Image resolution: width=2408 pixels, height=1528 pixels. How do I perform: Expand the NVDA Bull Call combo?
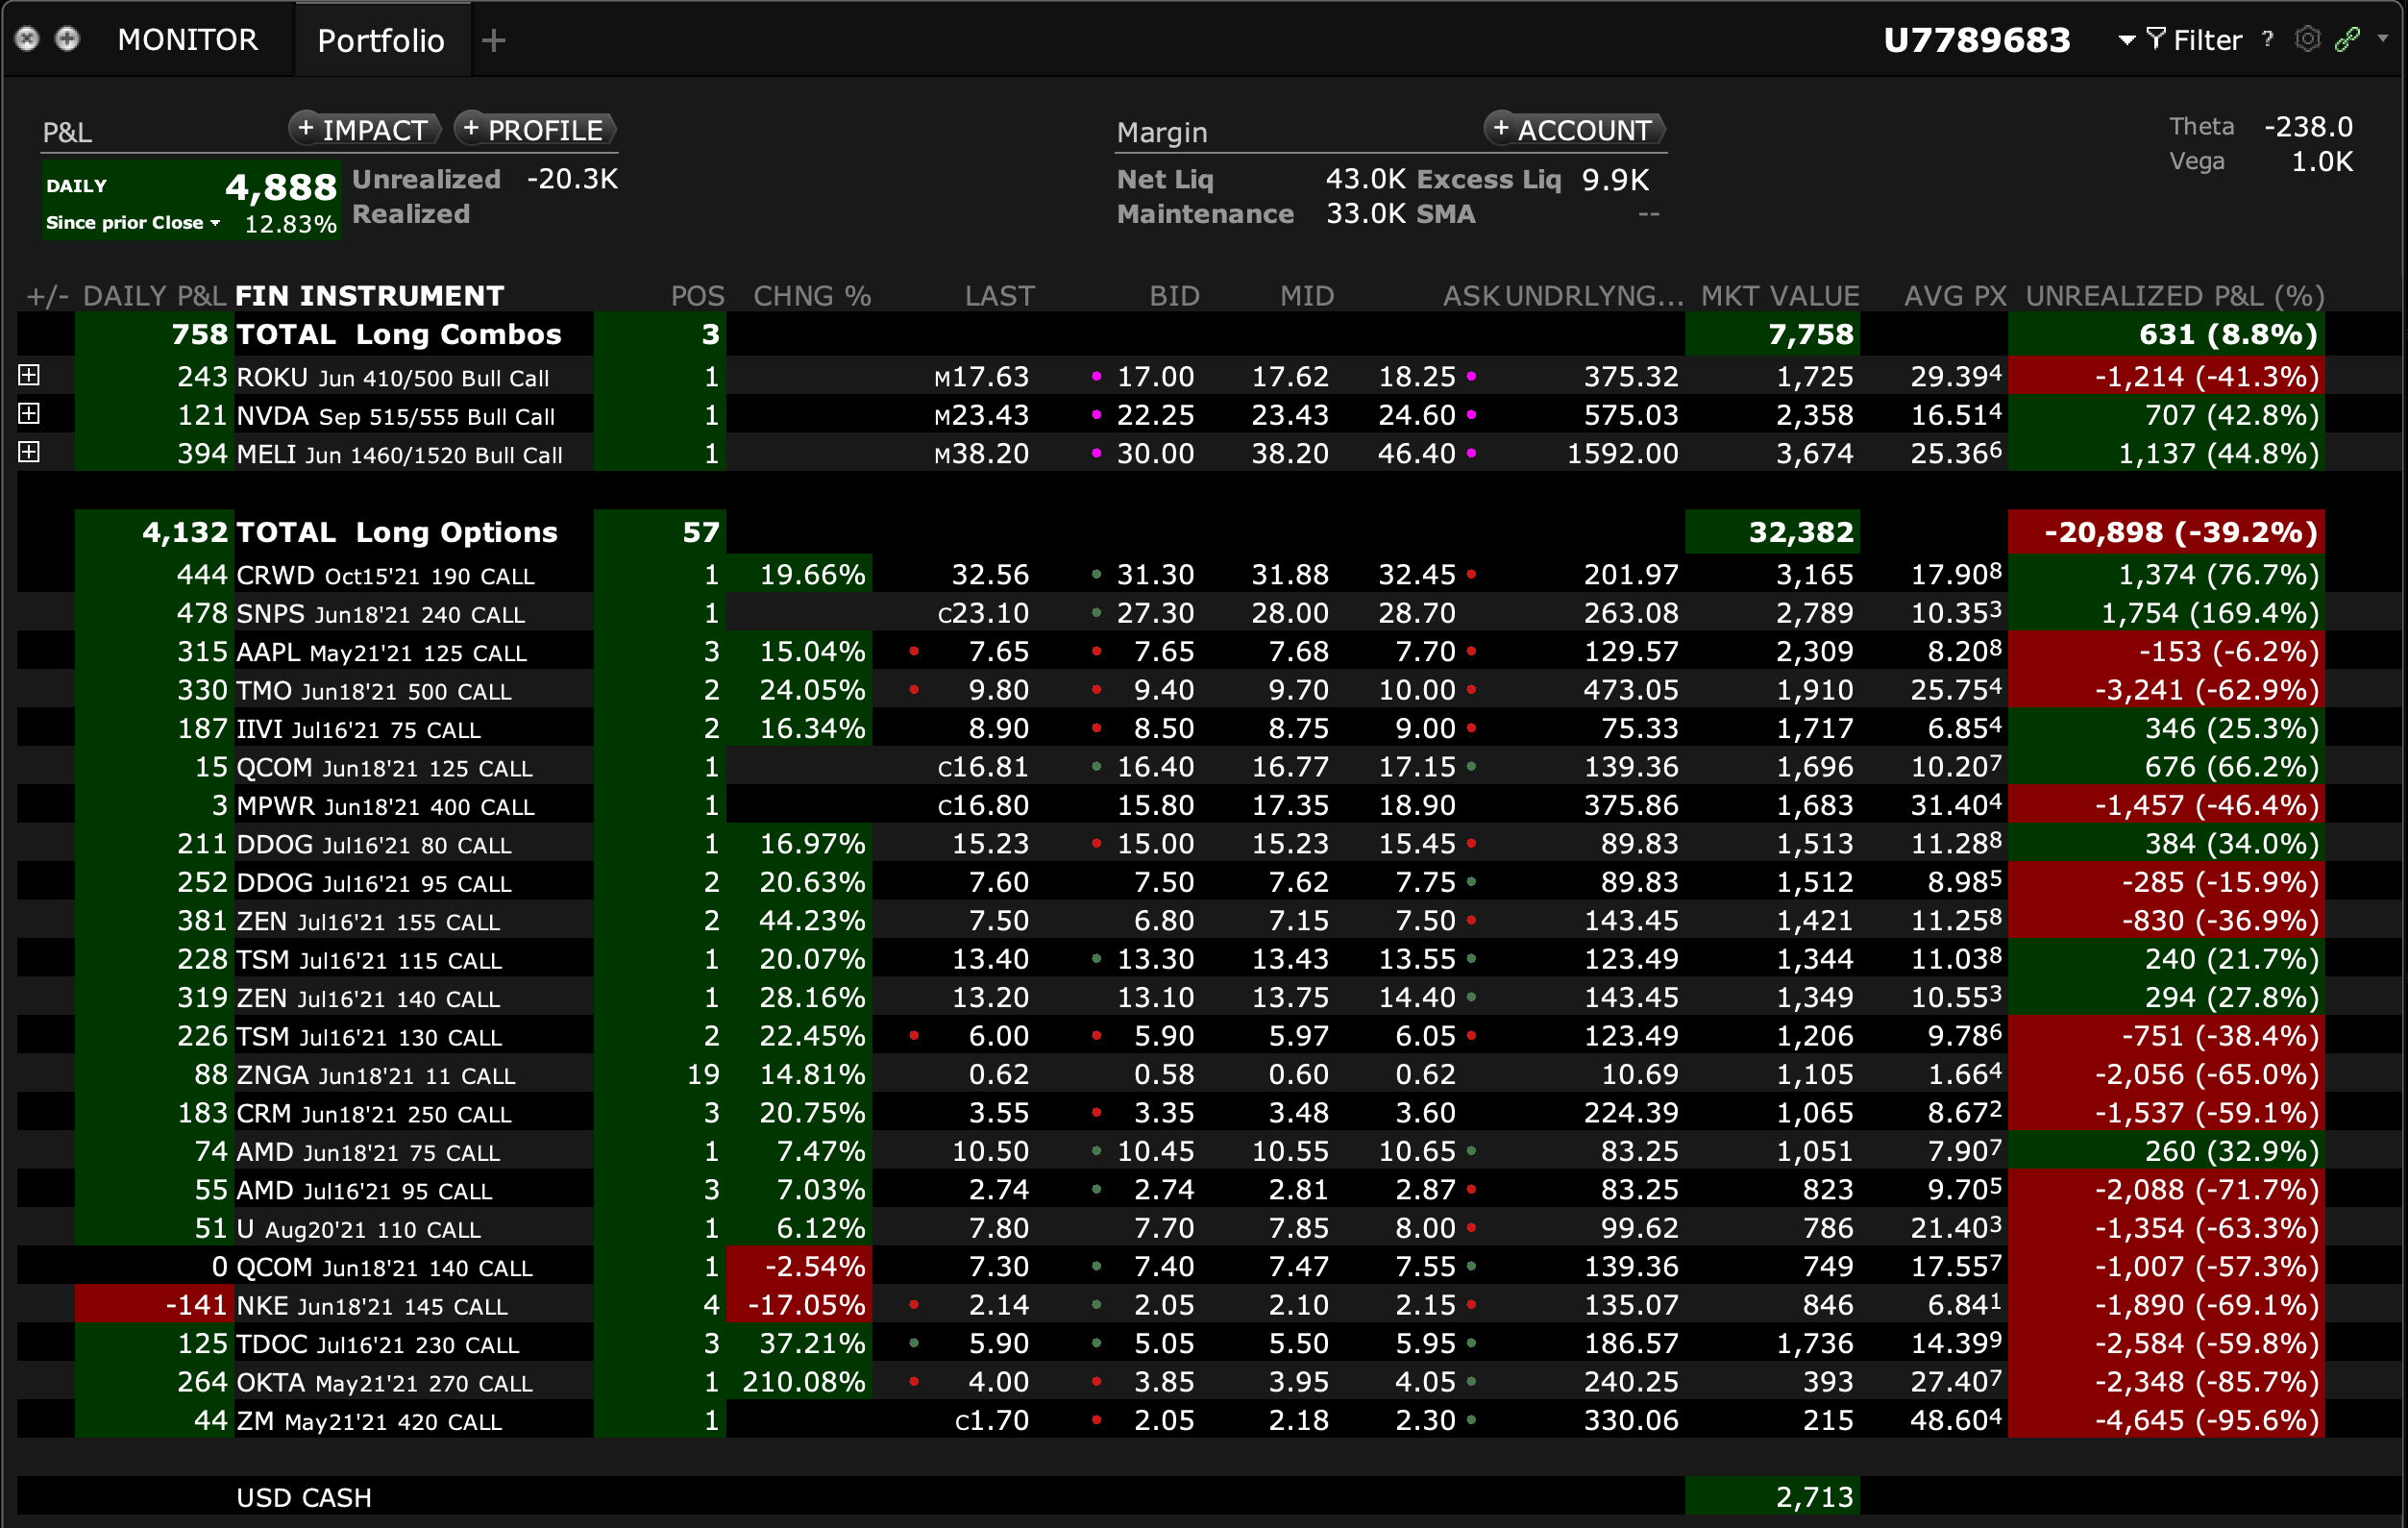[x=29, y=414]
